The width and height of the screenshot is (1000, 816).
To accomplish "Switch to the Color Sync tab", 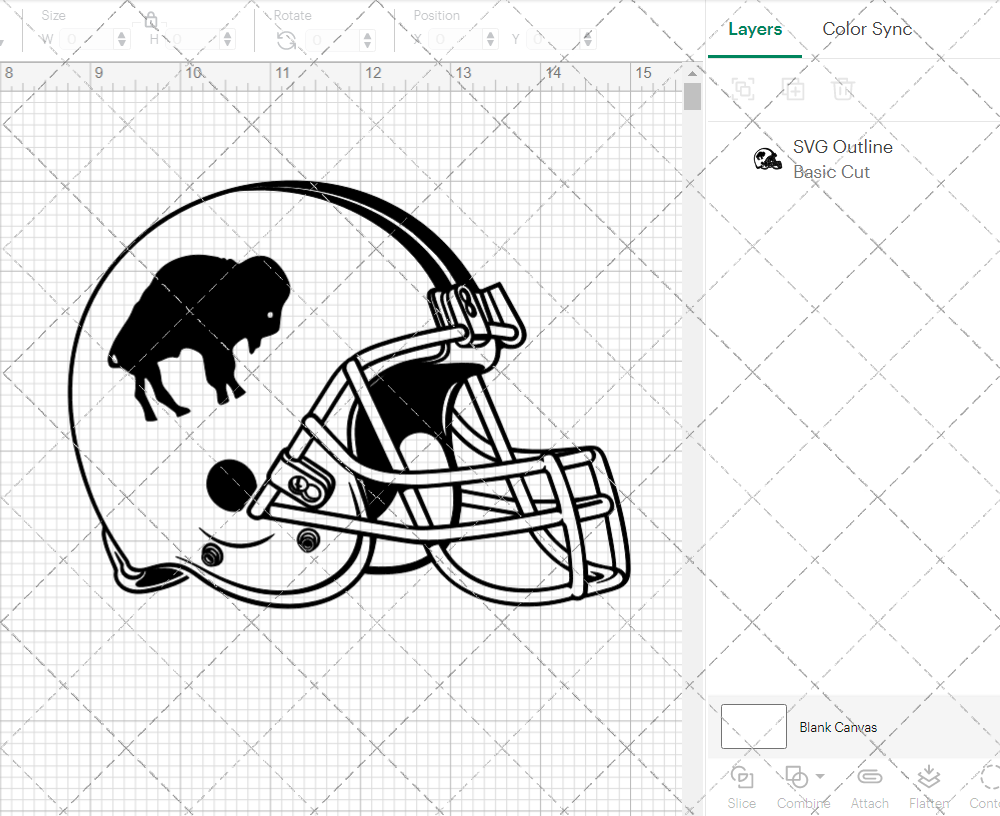I will click(x=867, y=29).
